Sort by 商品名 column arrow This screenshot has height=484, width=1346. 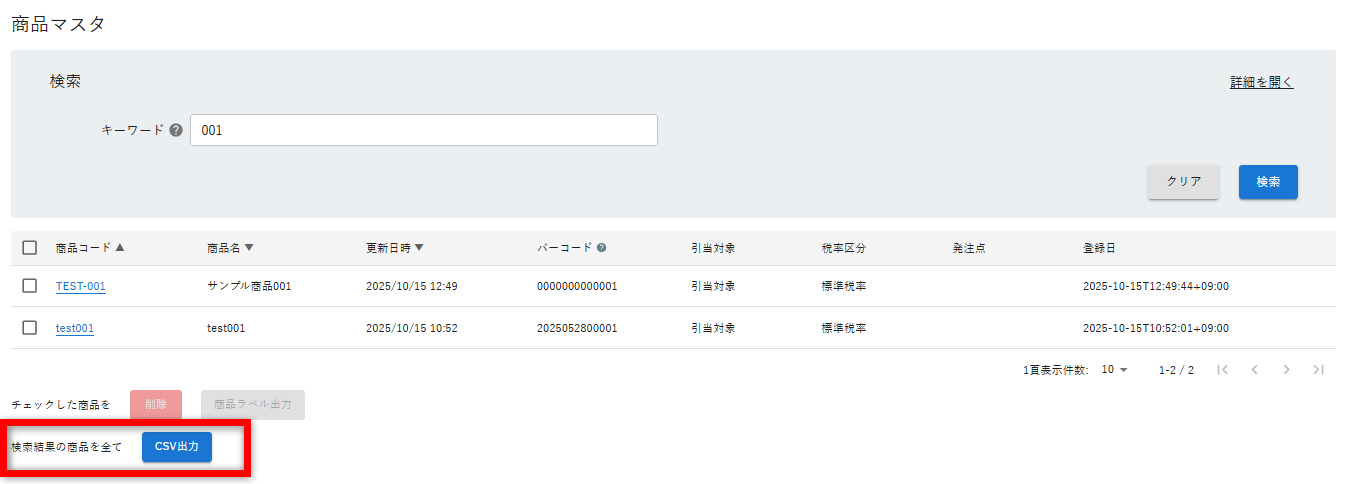249,248
